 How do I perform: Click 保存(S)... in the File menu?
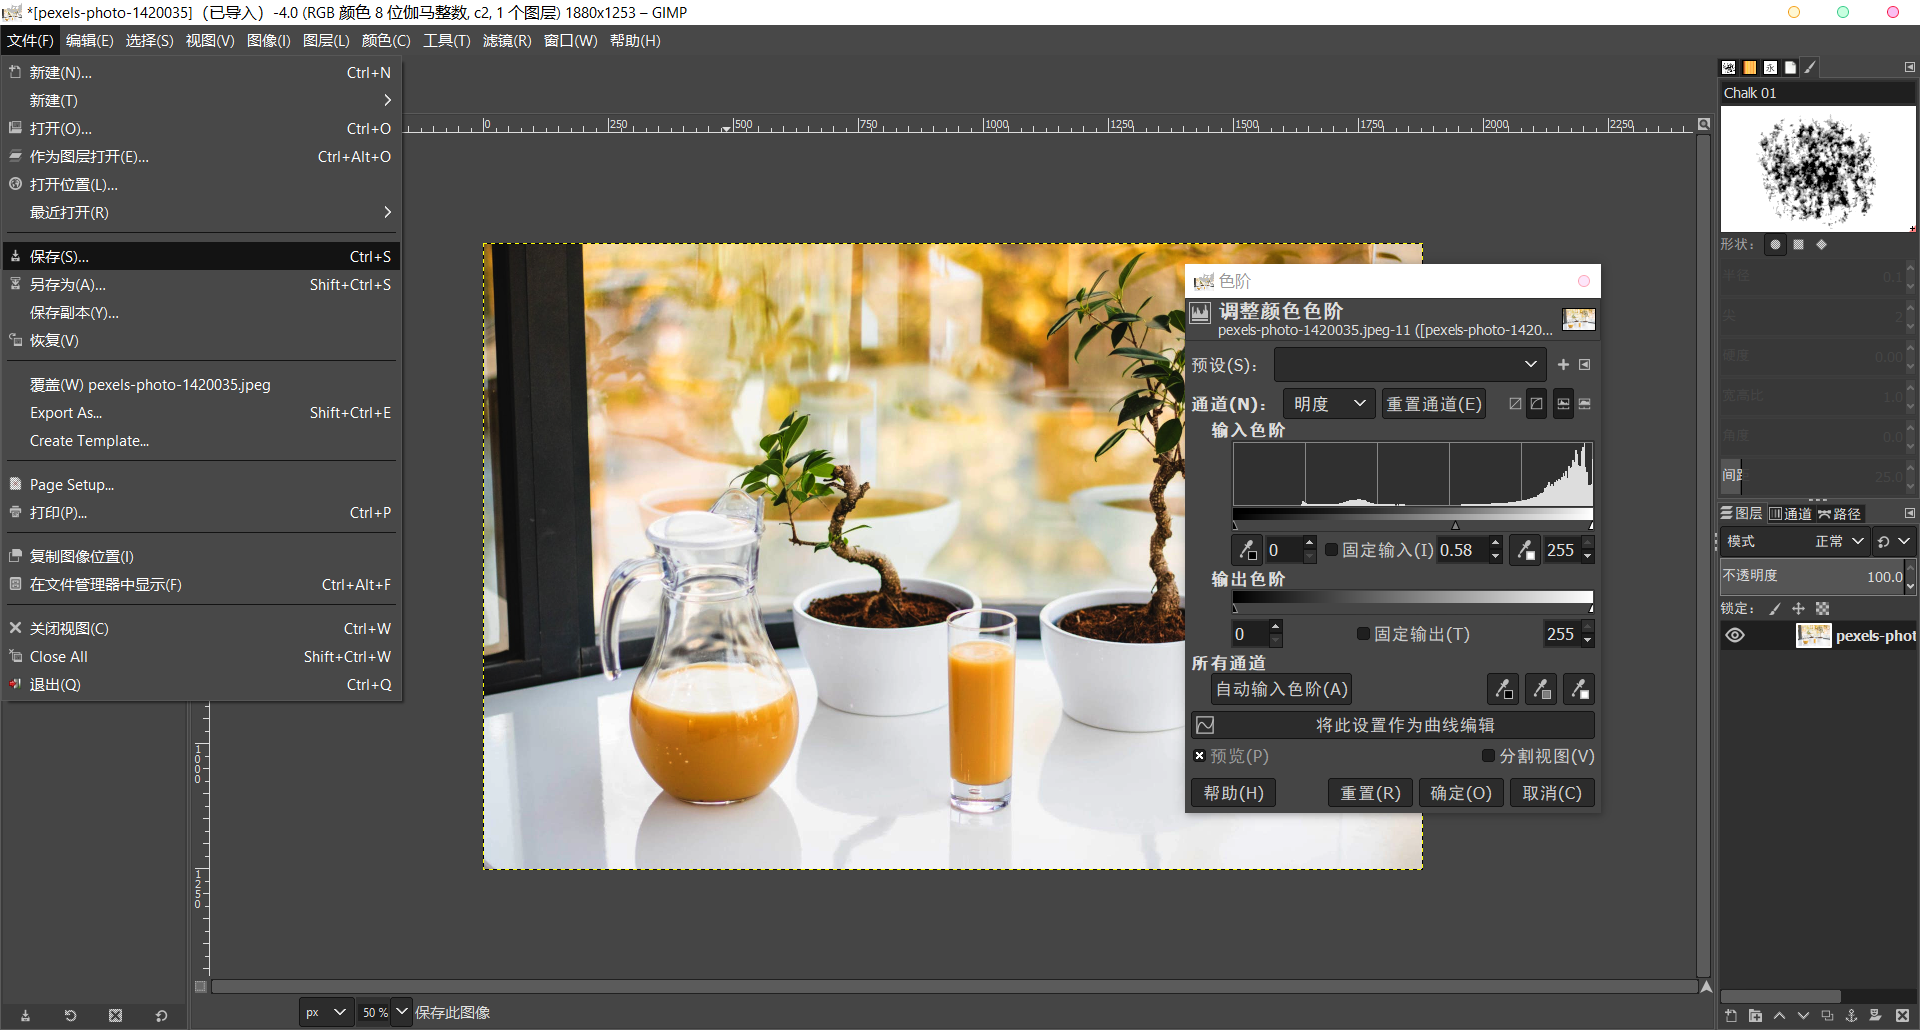[x=201, y=257]
